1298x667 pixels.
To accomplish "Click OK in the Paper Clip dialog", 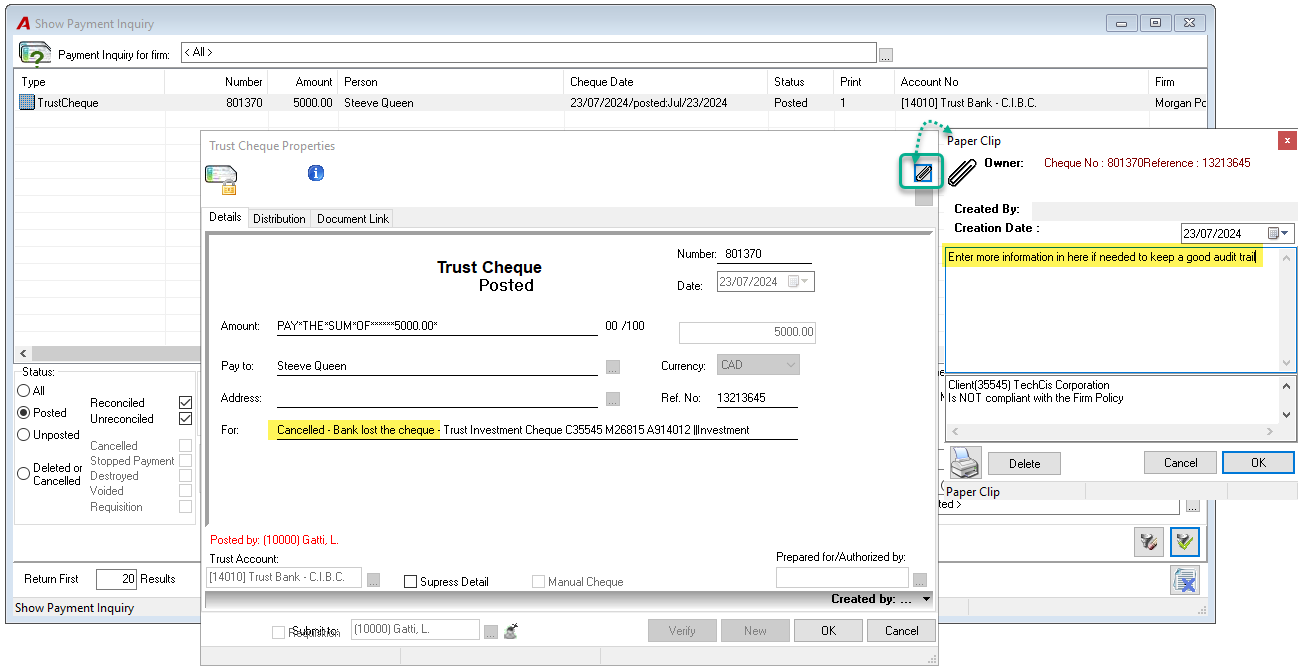I will (x=1258, y=463).
